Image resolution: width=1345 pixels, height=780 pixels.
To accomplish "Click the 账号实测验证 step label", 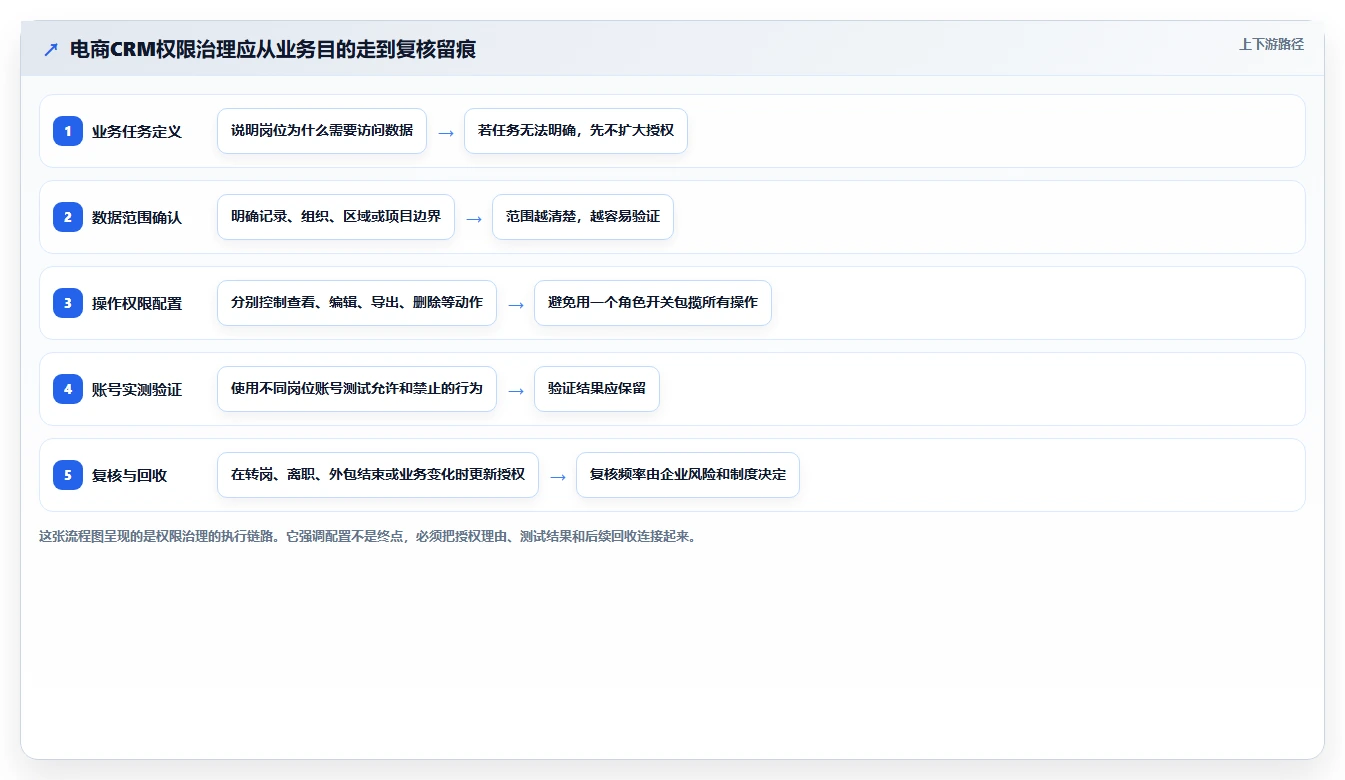I will [137, 389].
